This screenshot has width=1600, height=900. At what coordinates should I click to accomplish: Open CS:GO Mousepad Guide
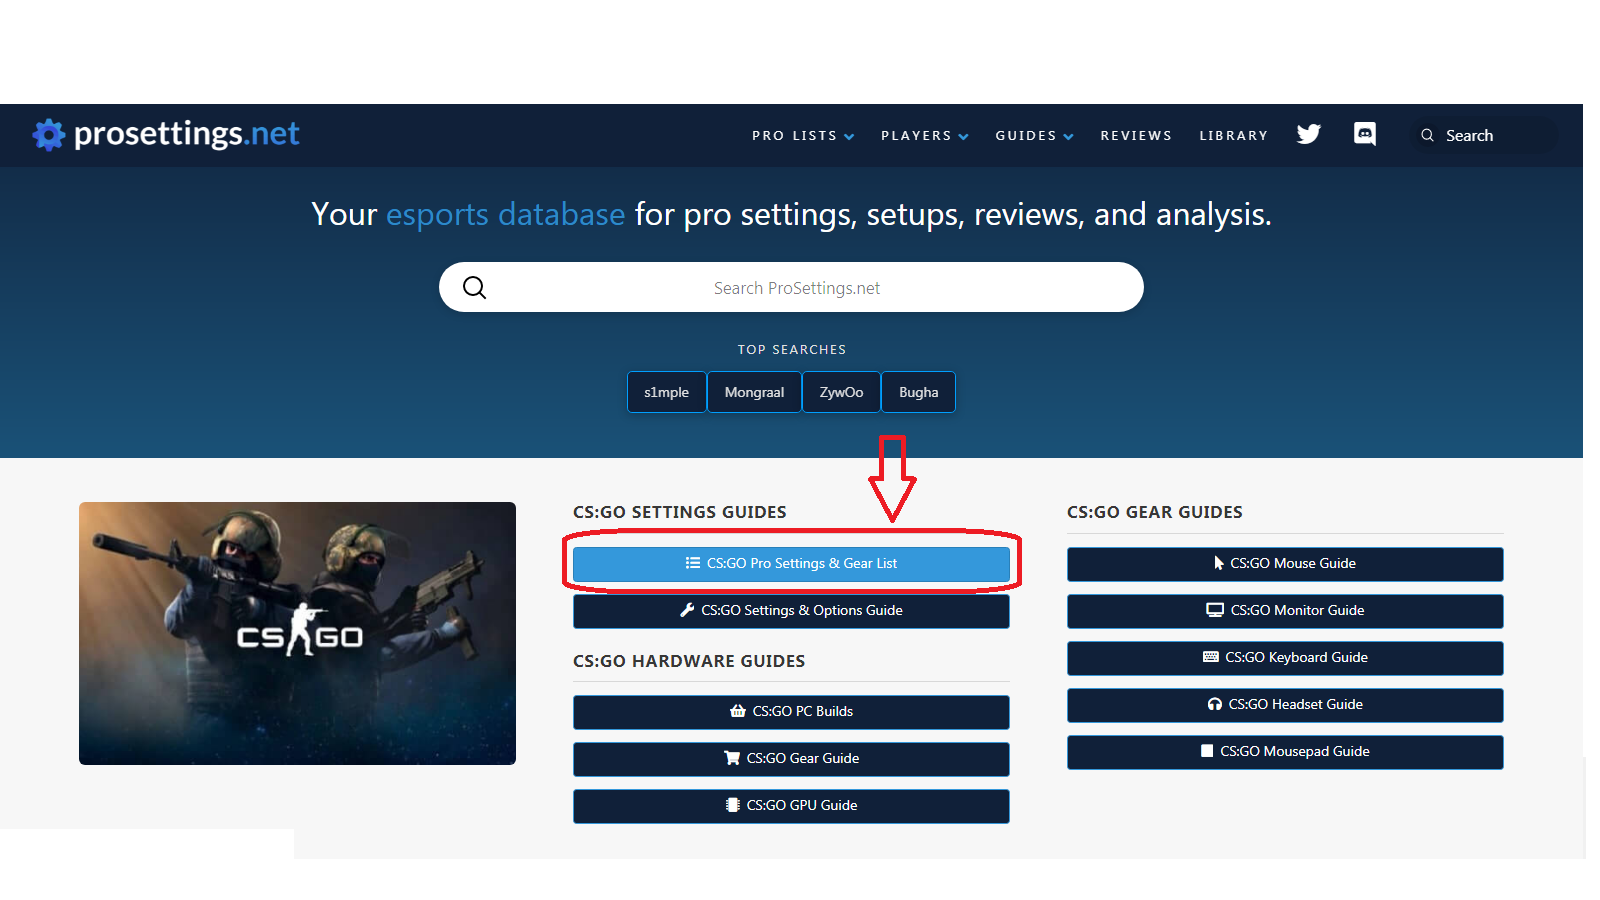coord(1285,752)
